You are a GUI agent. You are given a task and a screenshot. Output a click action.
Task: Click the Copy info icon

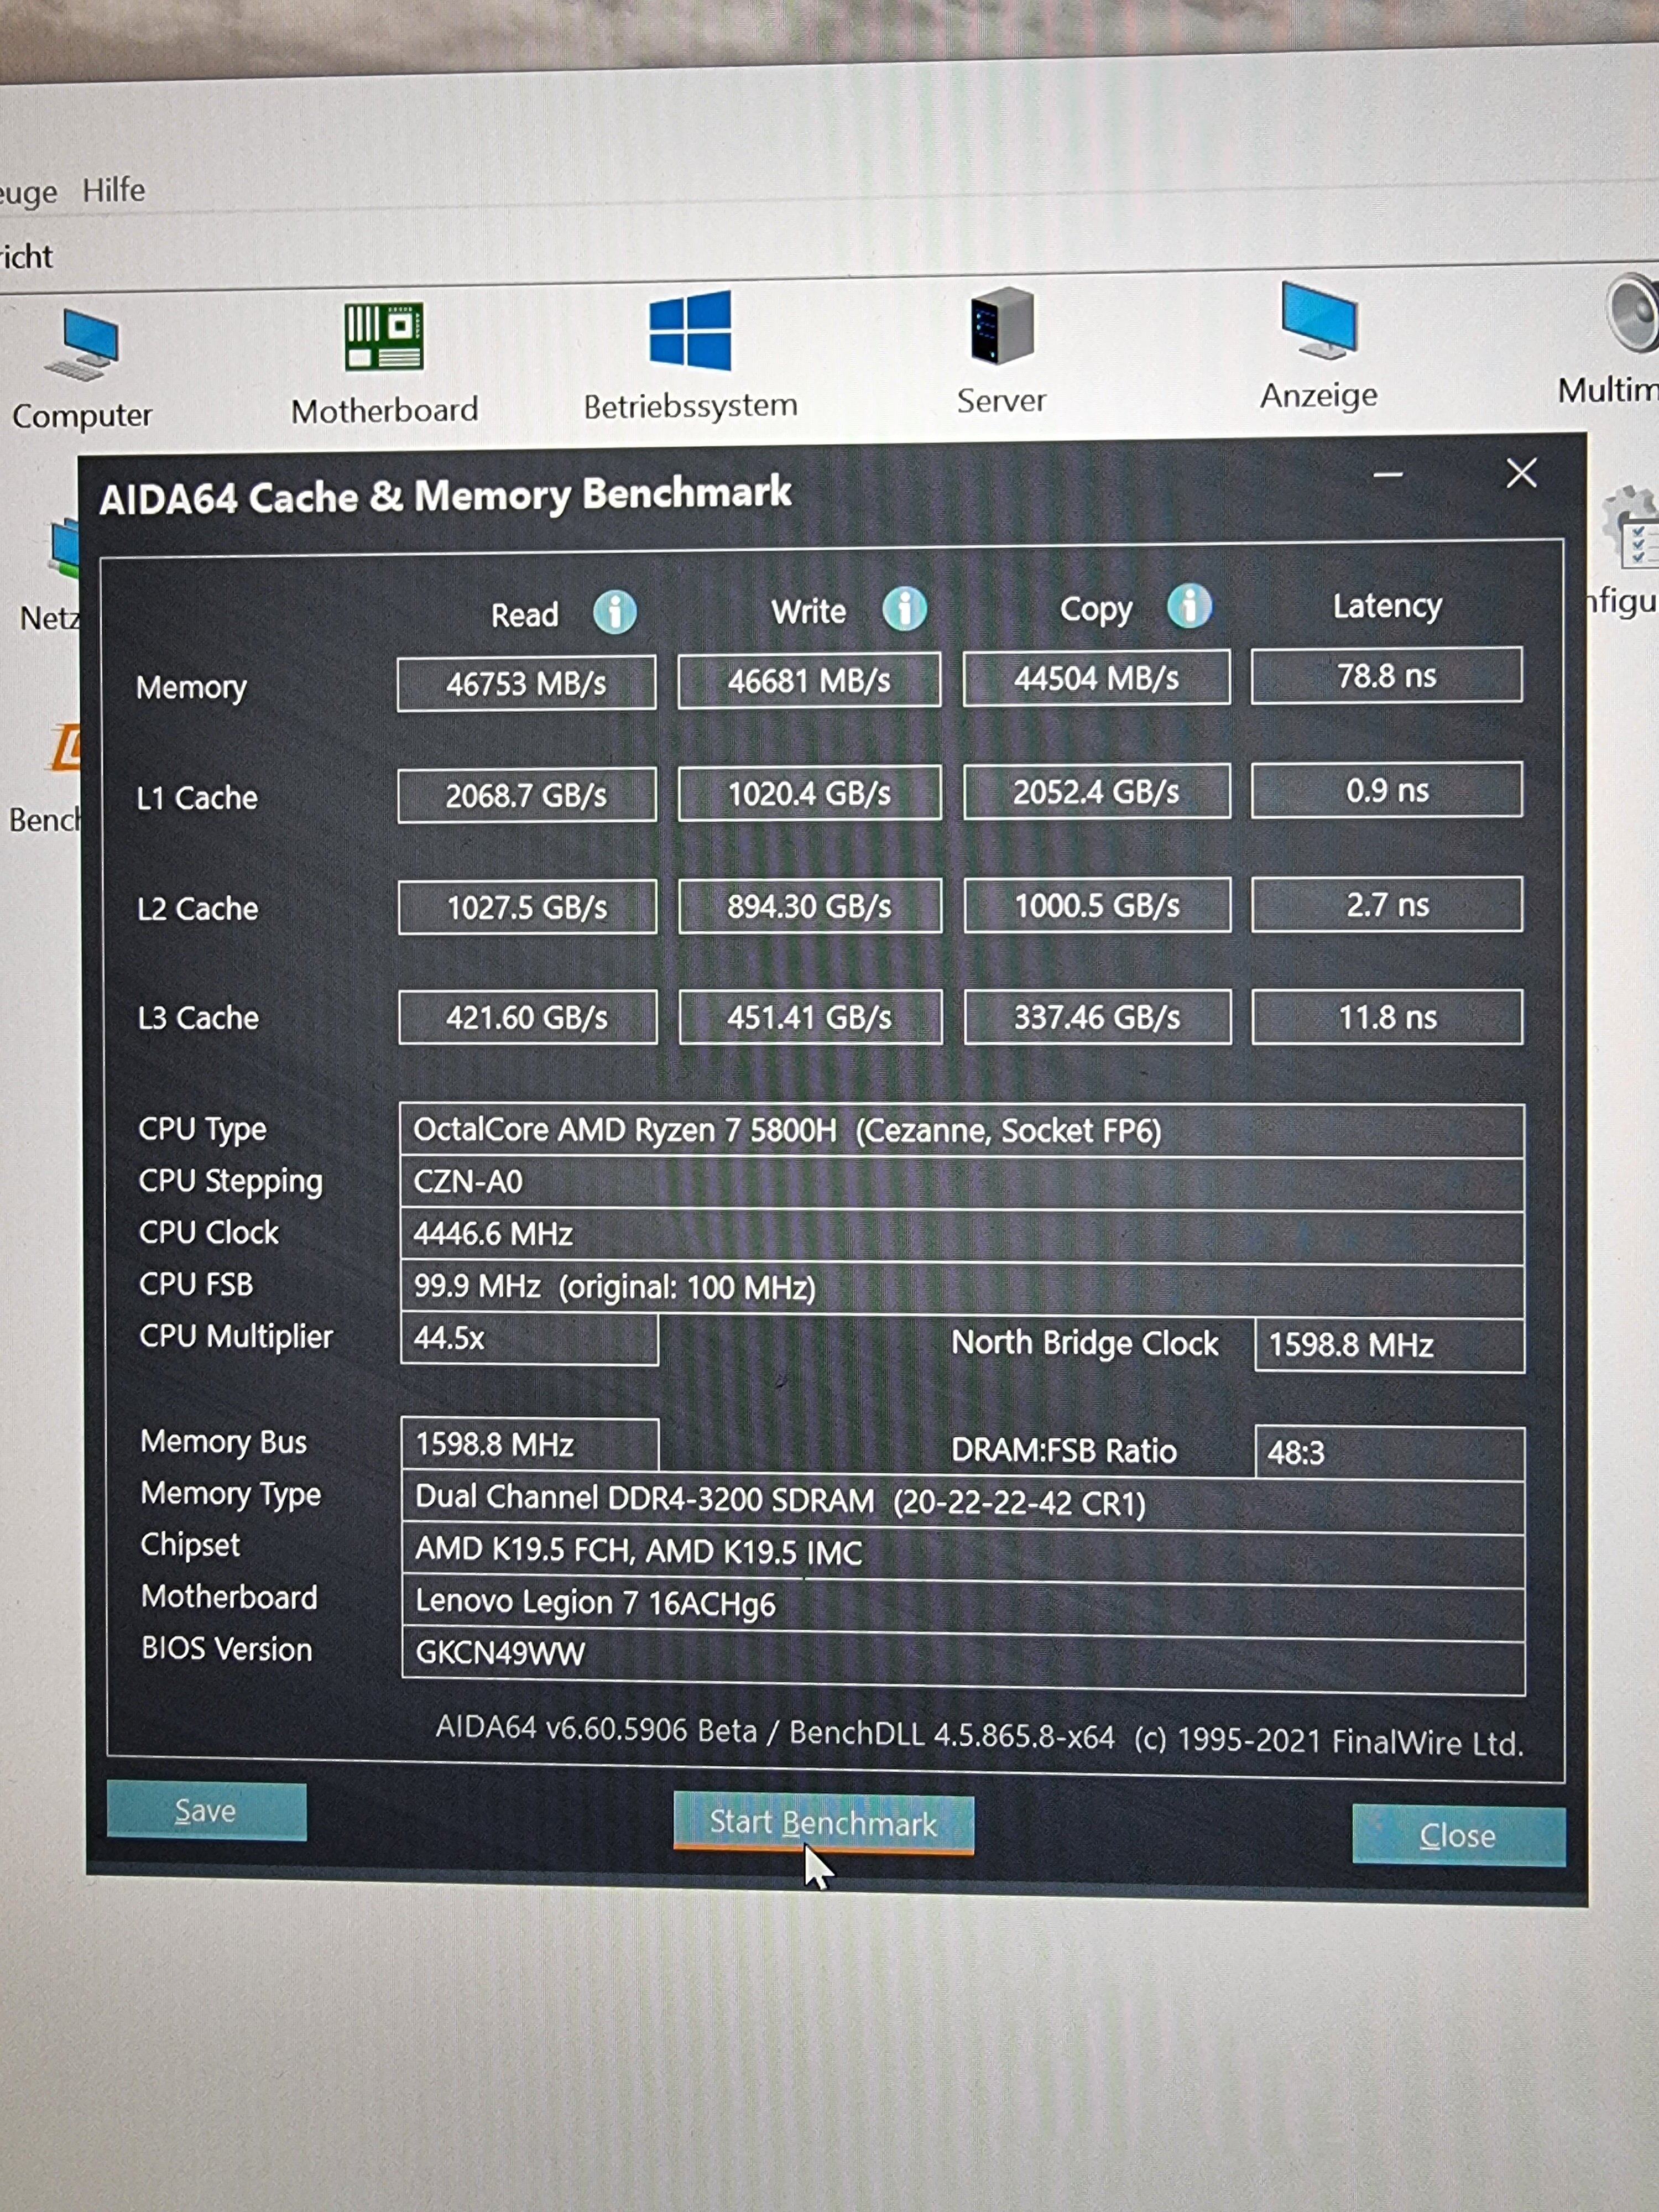click(x=1189, y=606)
